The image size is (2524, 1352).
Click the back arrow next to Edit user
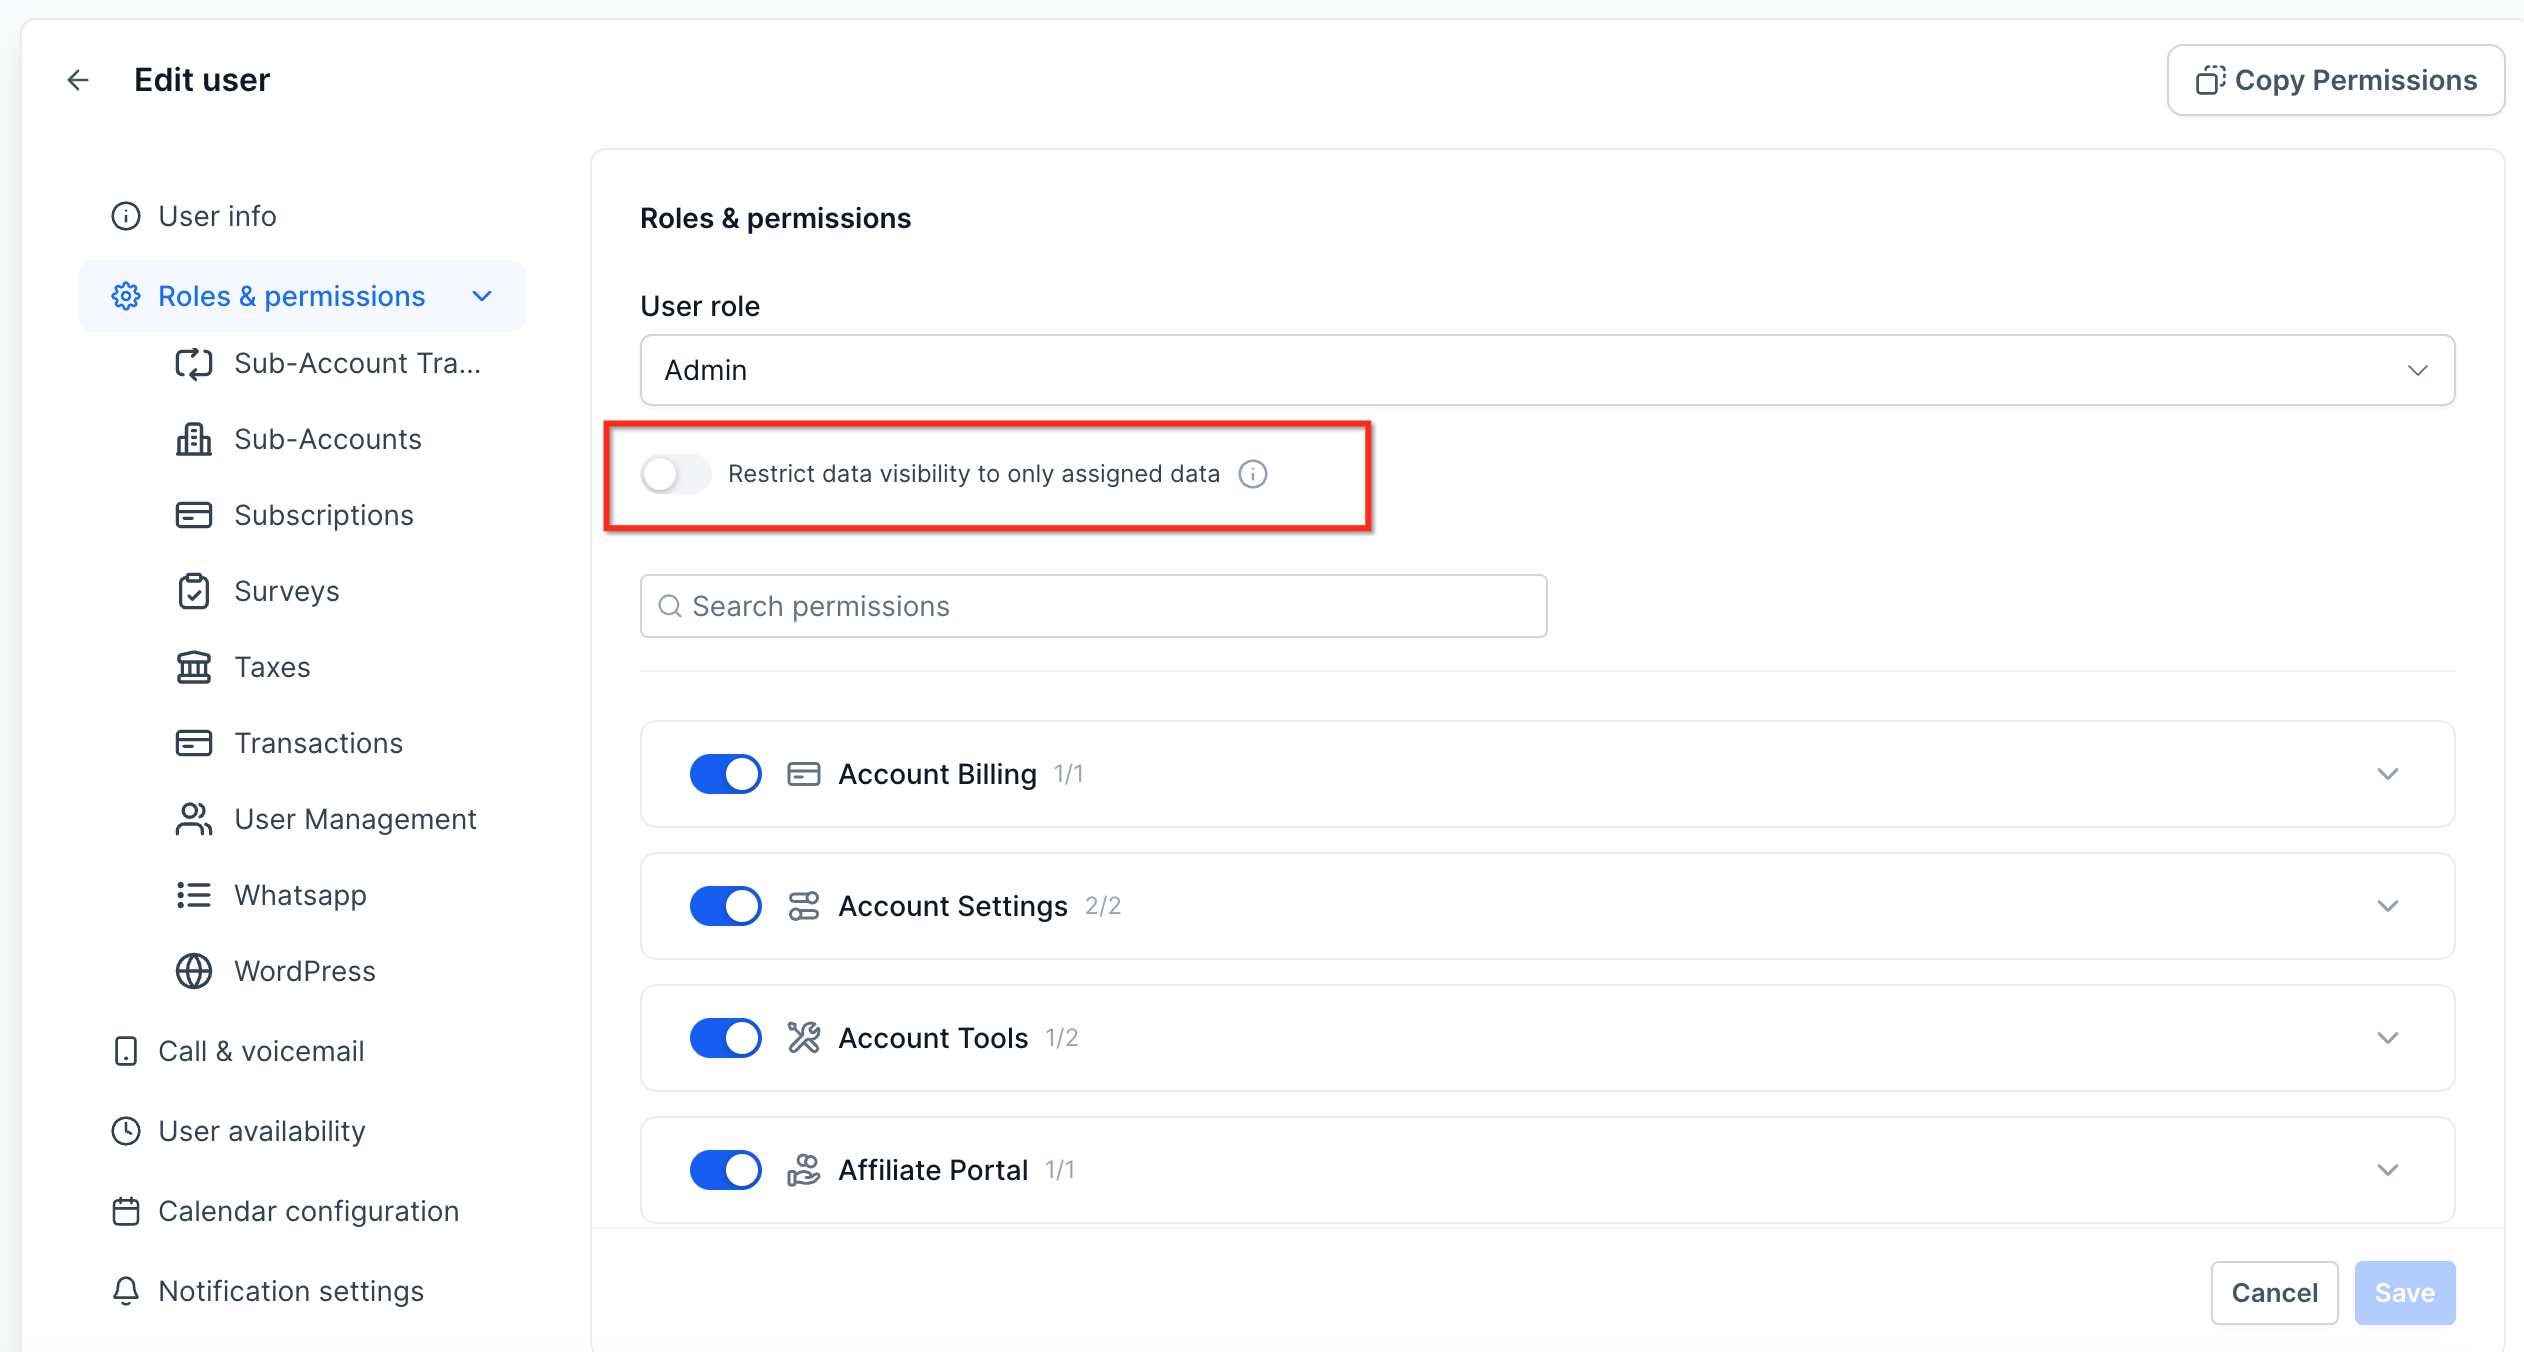coord(78,80)
